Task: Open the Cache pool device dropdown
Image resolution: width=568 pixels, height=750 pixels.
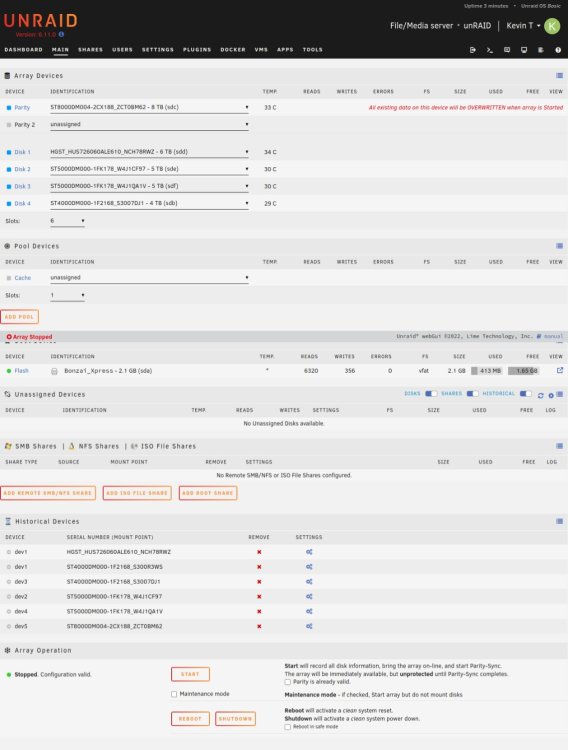Action: [x=149, y=278]
